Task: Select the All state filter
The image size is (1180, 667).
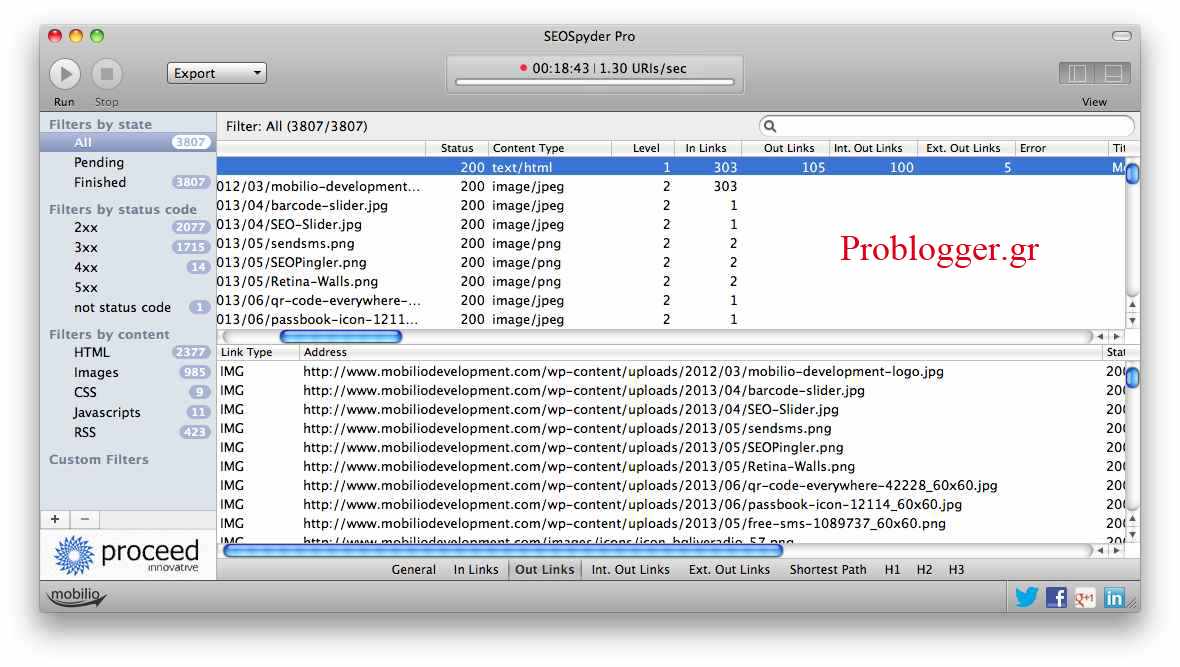Action: 128,142
